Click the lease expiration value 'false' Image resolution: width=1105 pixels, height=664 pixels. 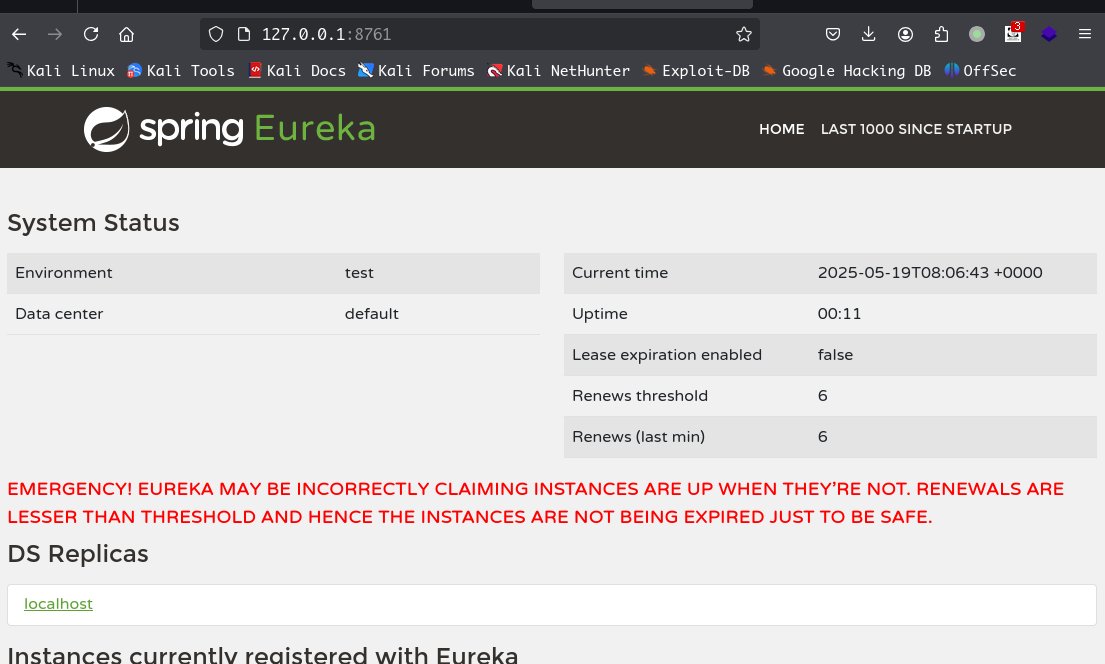point(835,355)
